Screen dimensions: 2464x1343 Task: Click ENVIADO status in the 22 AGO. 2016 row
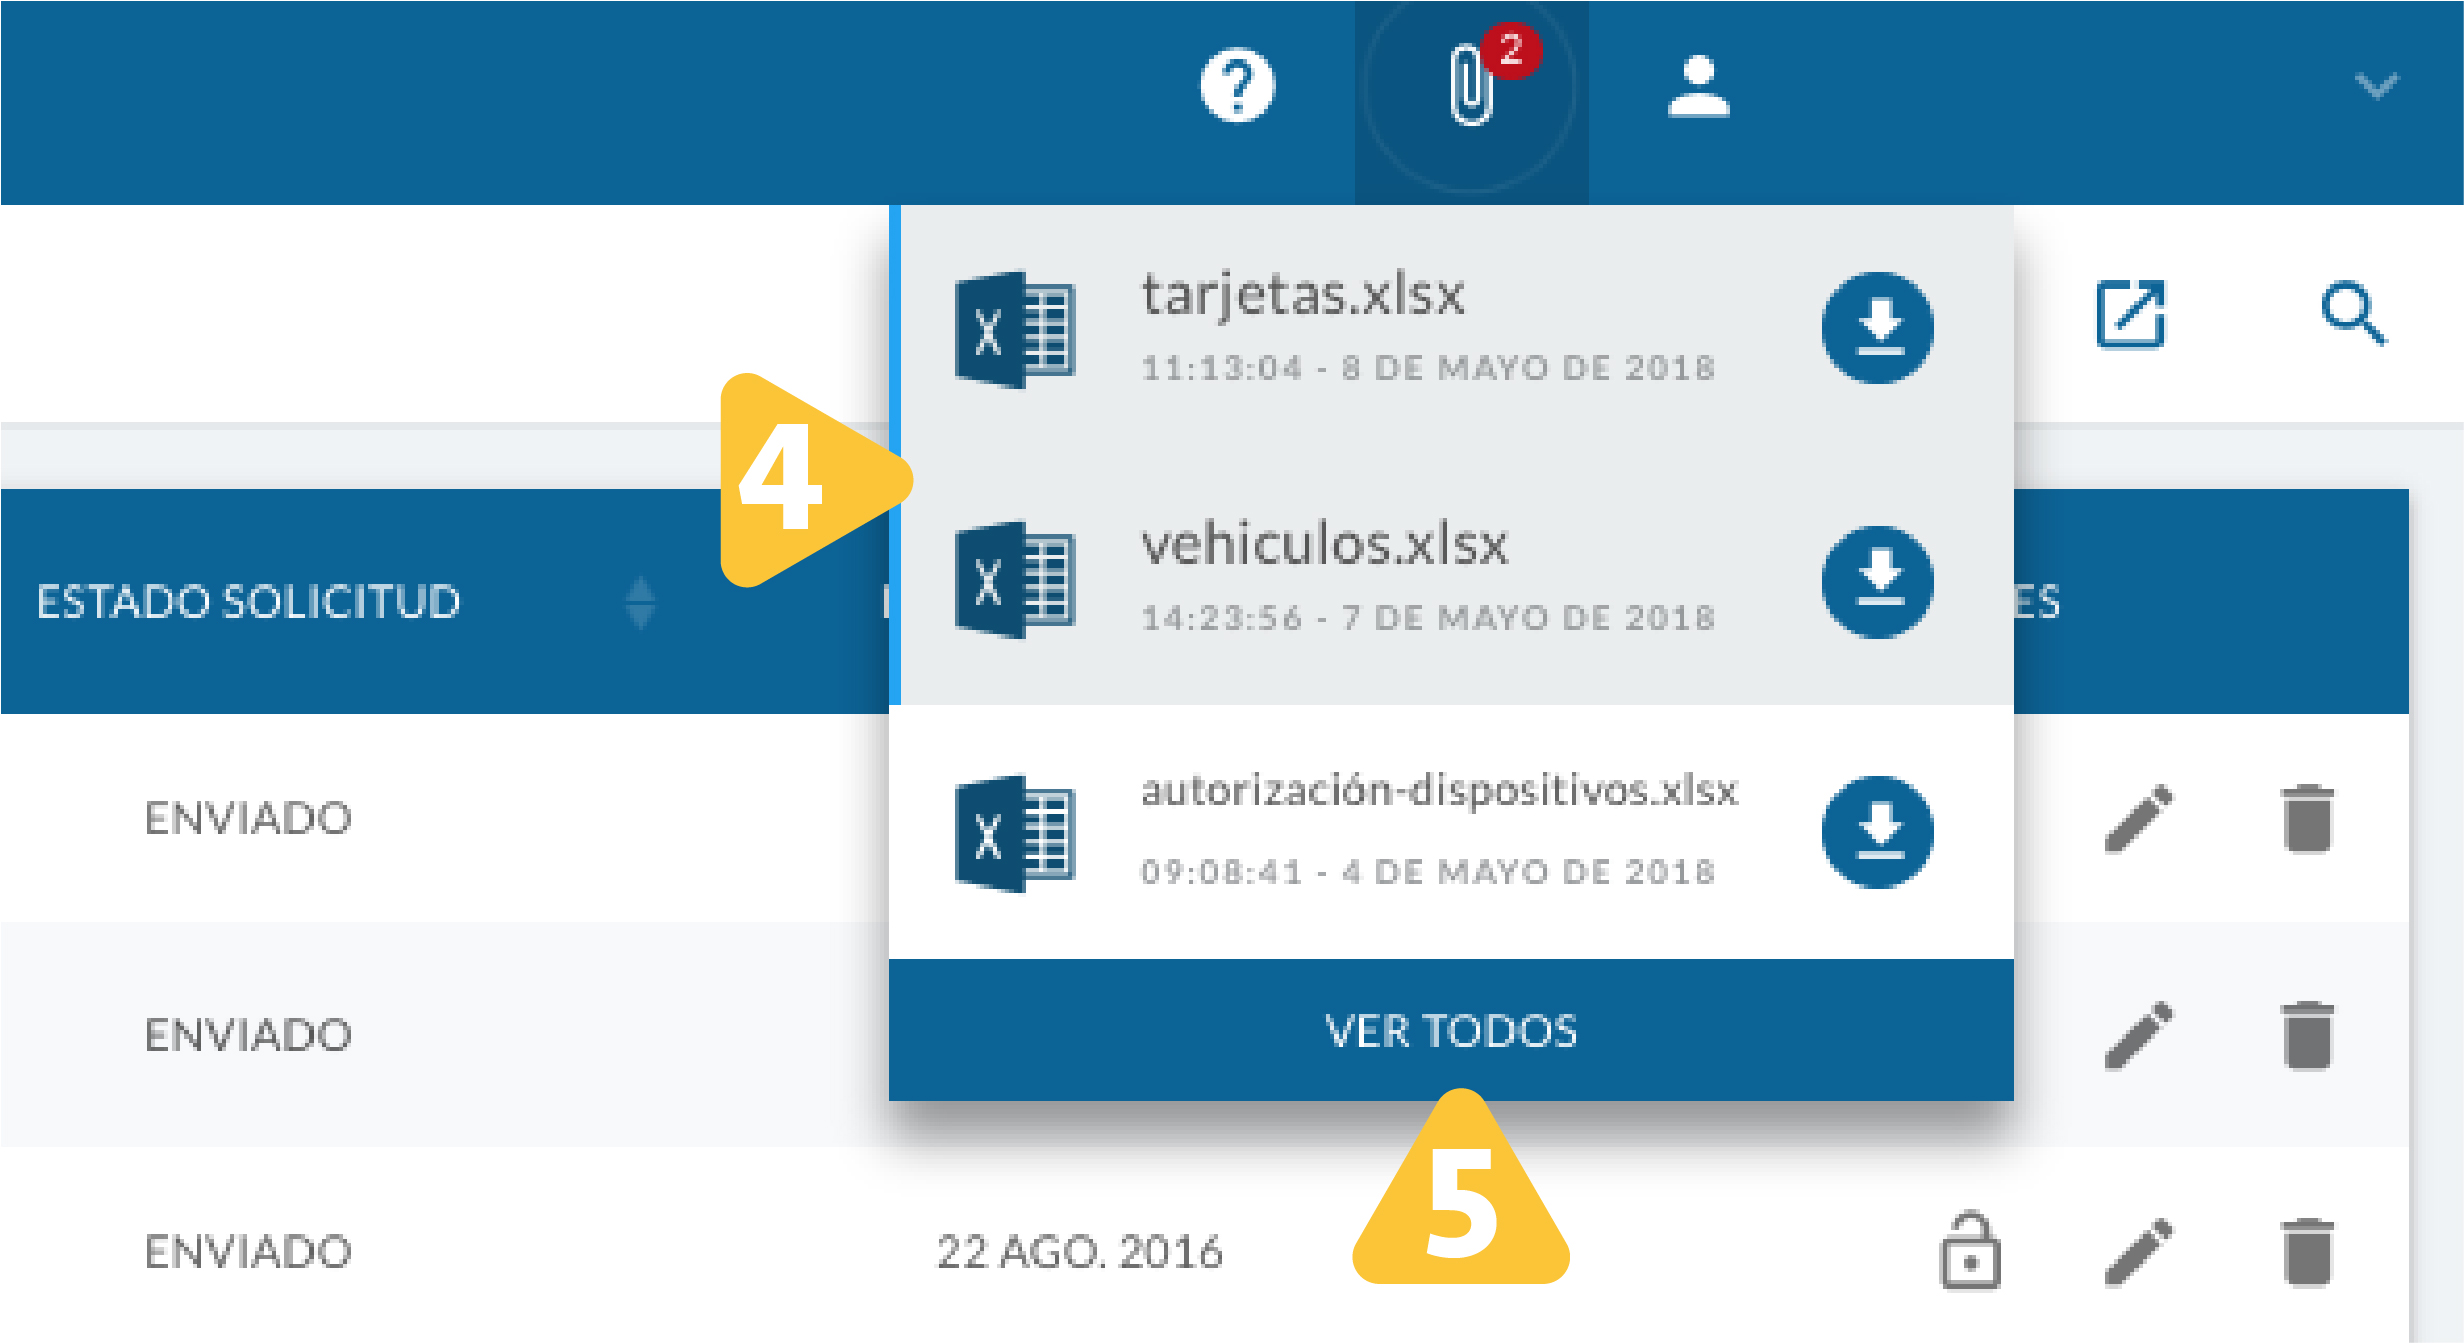point(248,1252)
